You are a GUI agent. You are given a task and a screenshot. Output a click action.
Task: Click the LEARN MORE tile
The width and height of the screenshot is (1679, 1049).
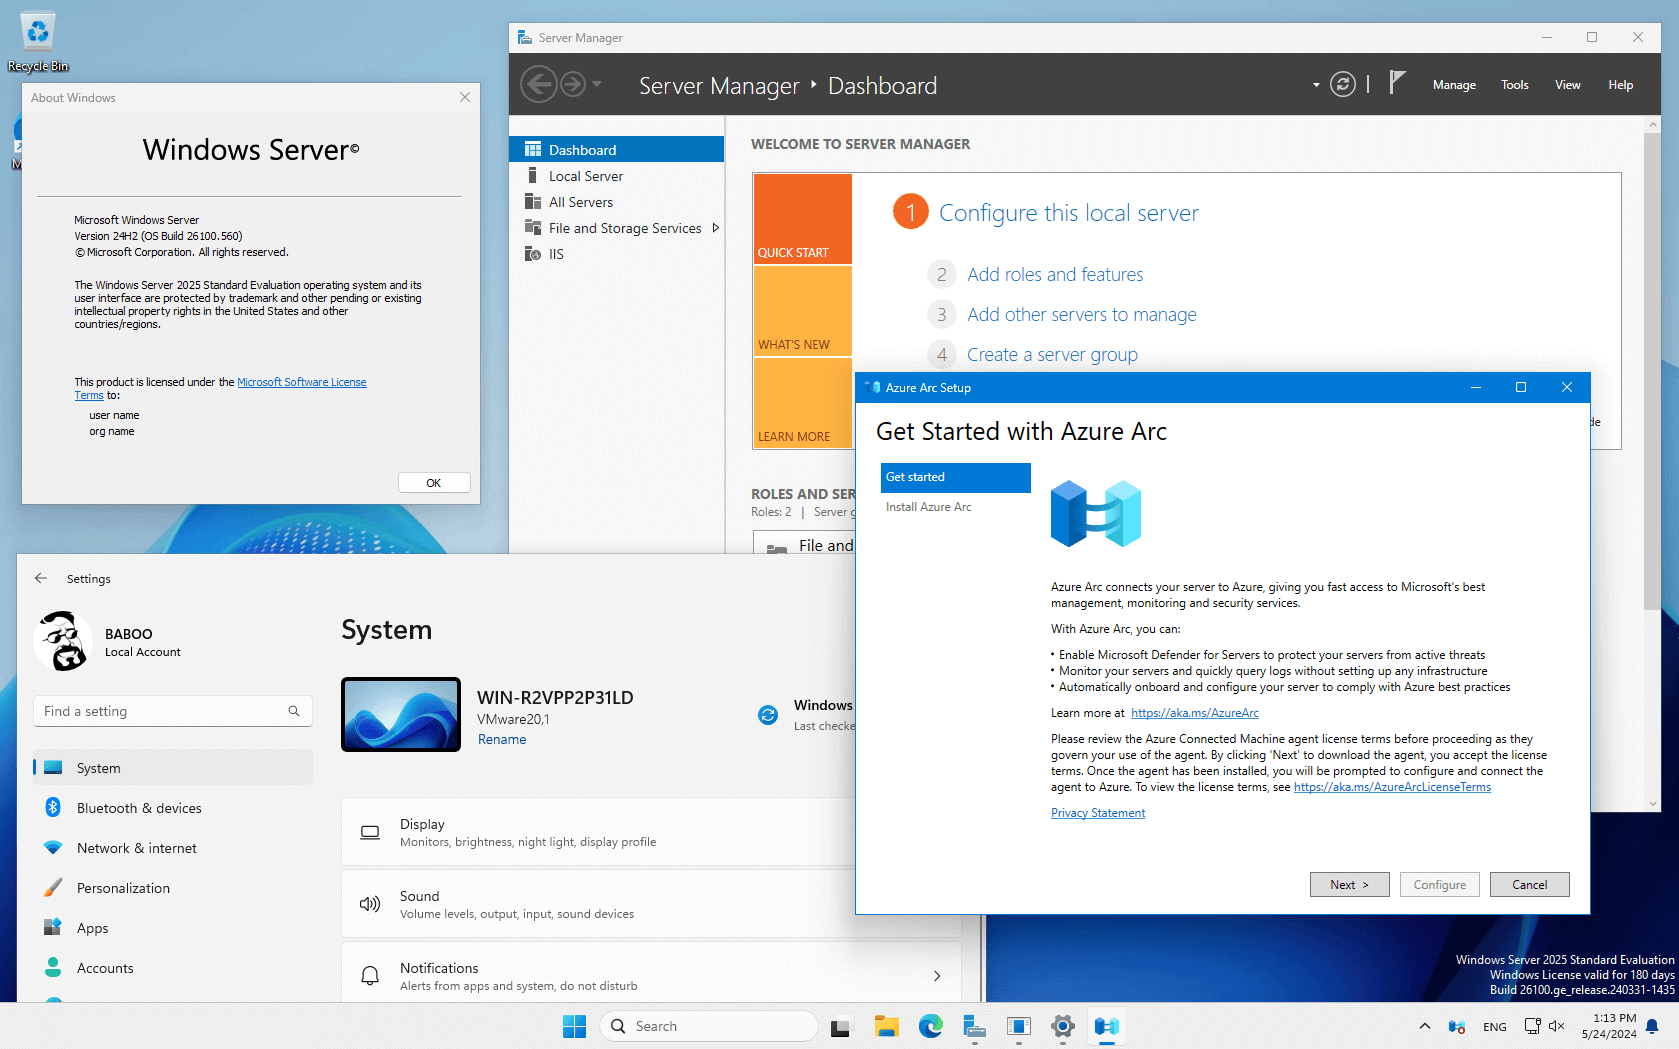point(802,402)
